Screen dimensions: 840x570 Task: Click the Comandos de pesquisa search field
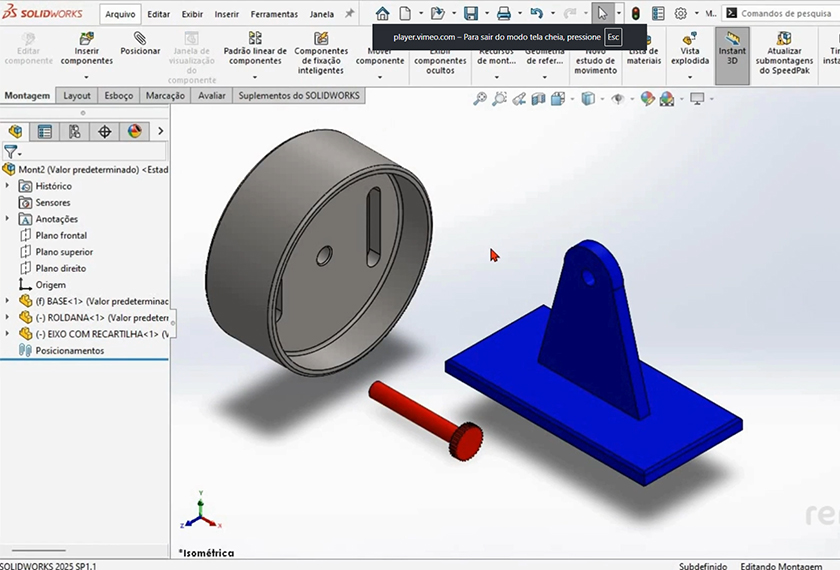click(x=788, y=14)
